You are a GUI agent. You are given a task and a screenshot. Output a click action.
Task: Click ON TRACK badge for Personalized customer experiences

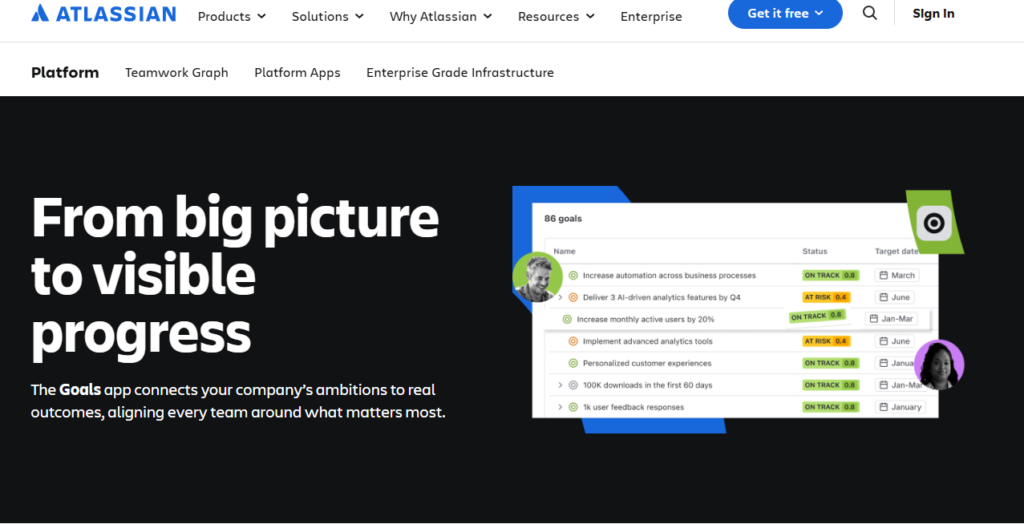click(830, 363)
